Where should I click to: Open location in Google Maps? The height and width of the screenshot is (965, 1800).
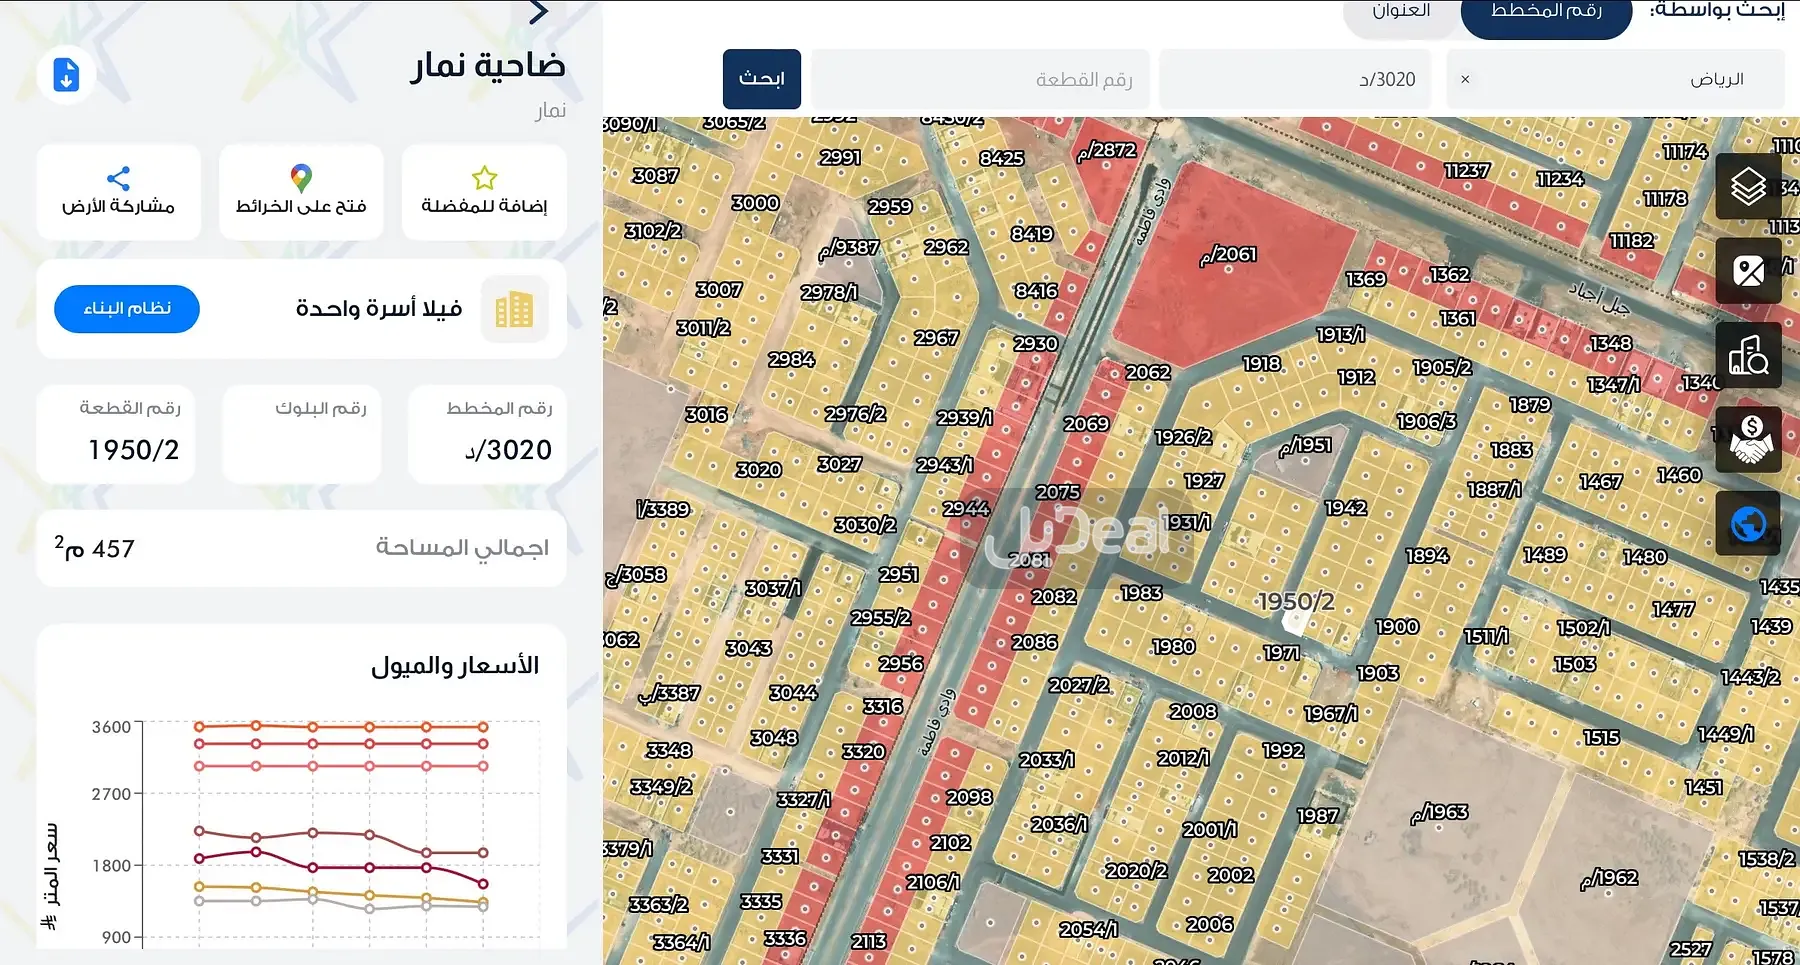(301, 192)
